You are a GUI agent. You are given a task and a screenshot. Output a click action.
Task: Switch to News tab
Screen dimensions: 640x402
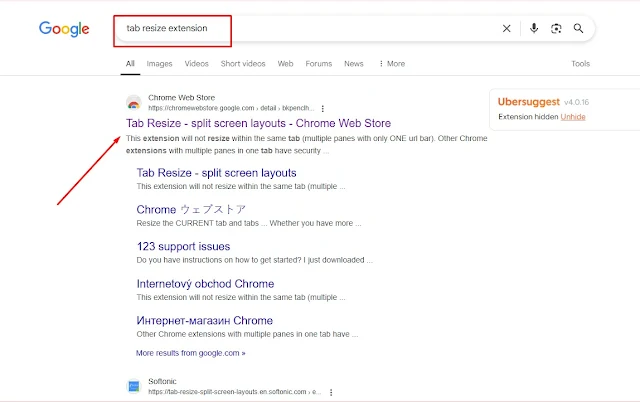point(353,64)
